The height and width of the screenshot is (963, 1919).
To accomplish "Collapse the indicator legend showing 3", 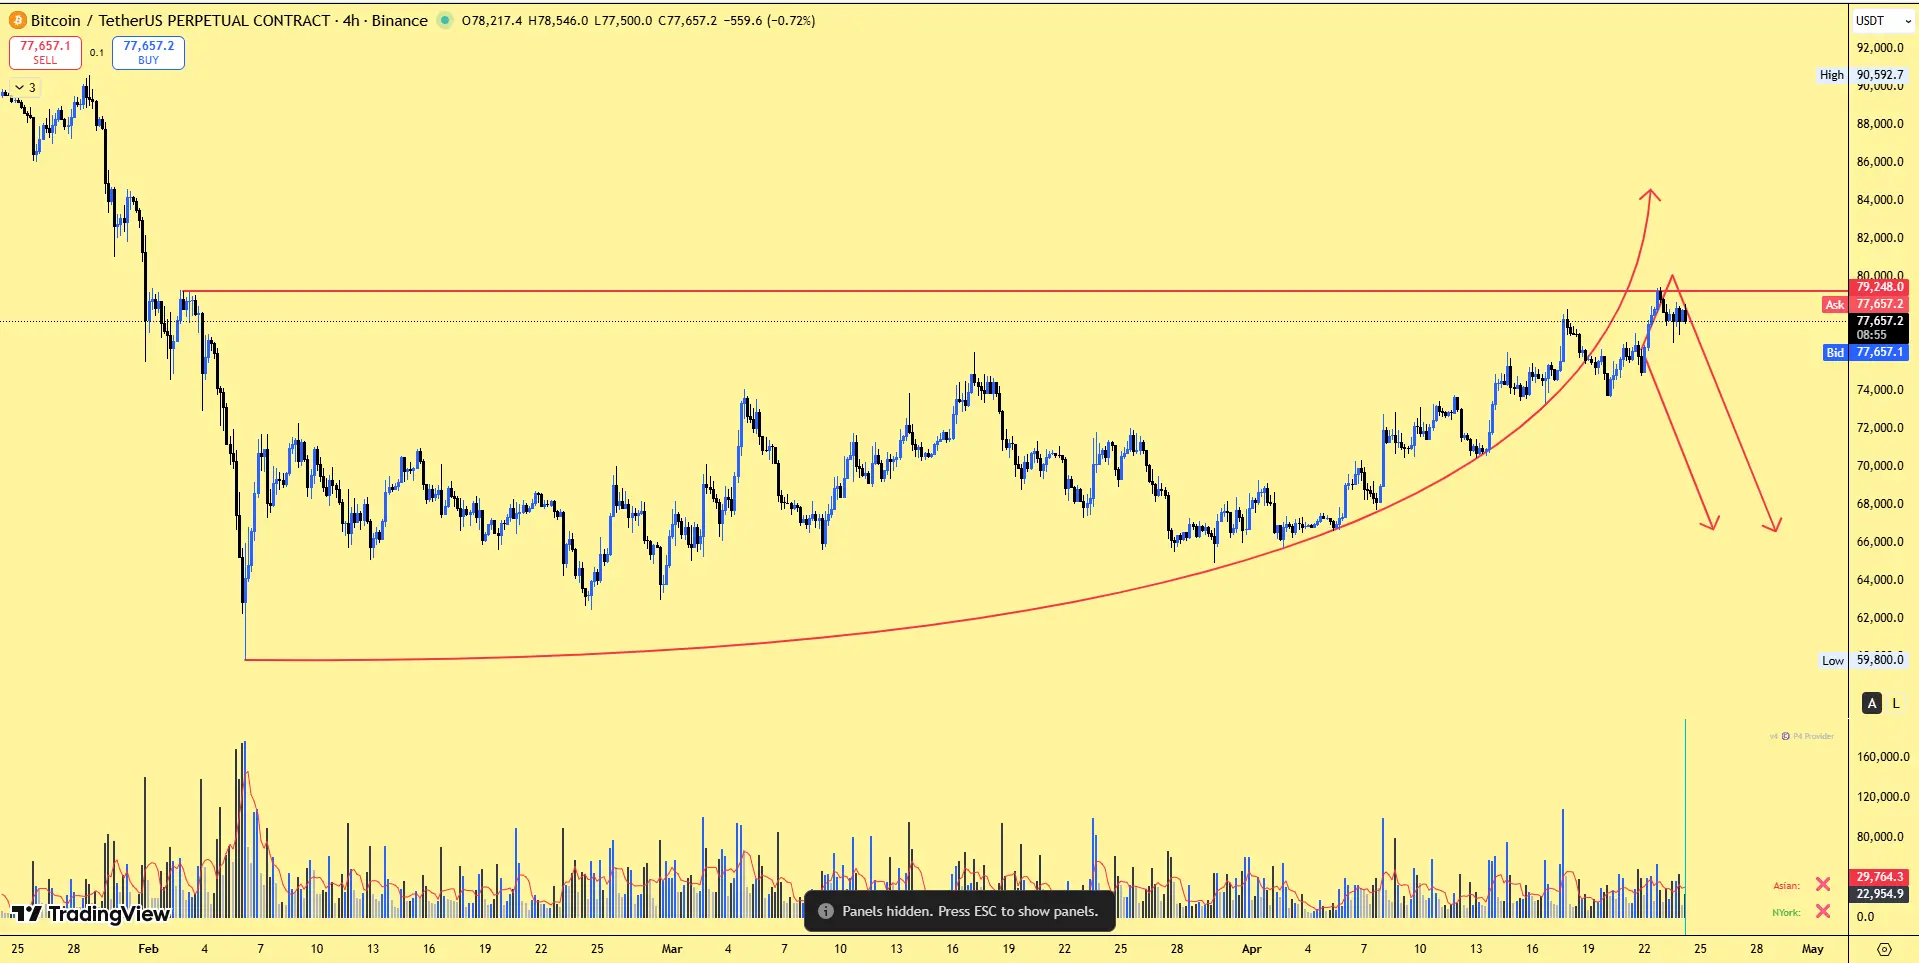I will pos(25,87).
